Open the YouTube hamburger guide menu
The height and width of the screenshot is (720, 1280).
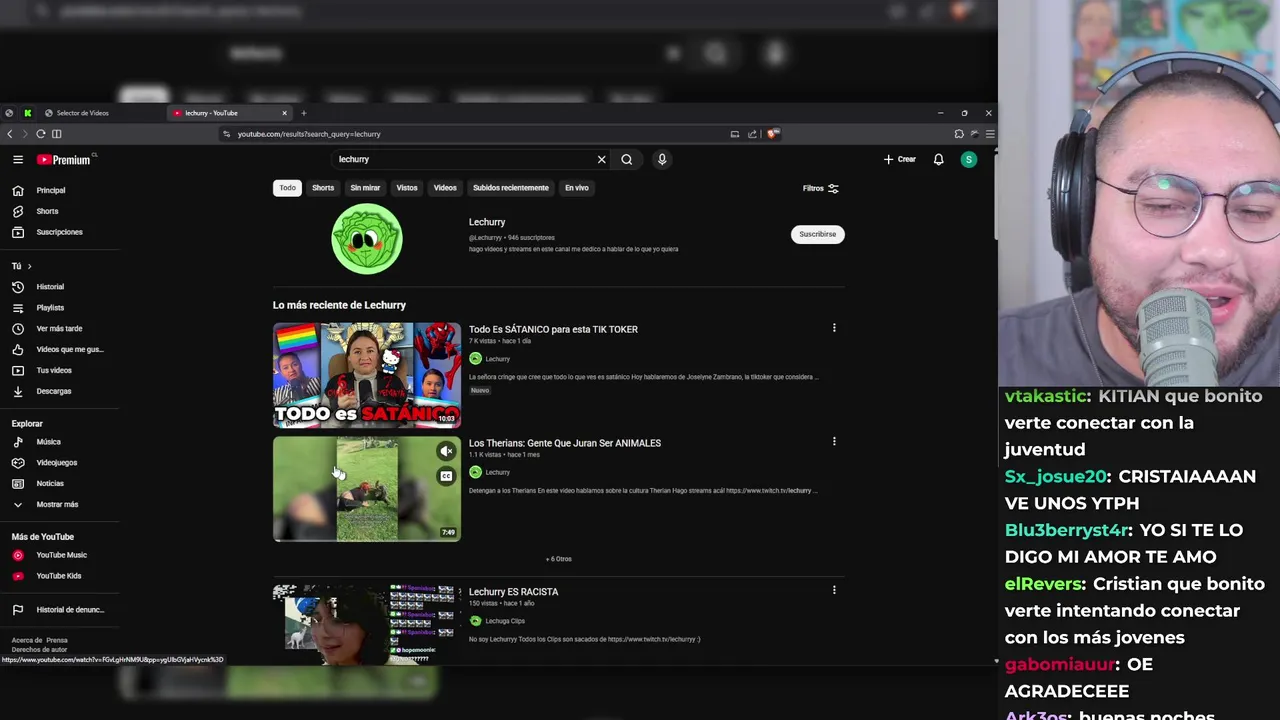pyautogui.click(x=17, y=159)
